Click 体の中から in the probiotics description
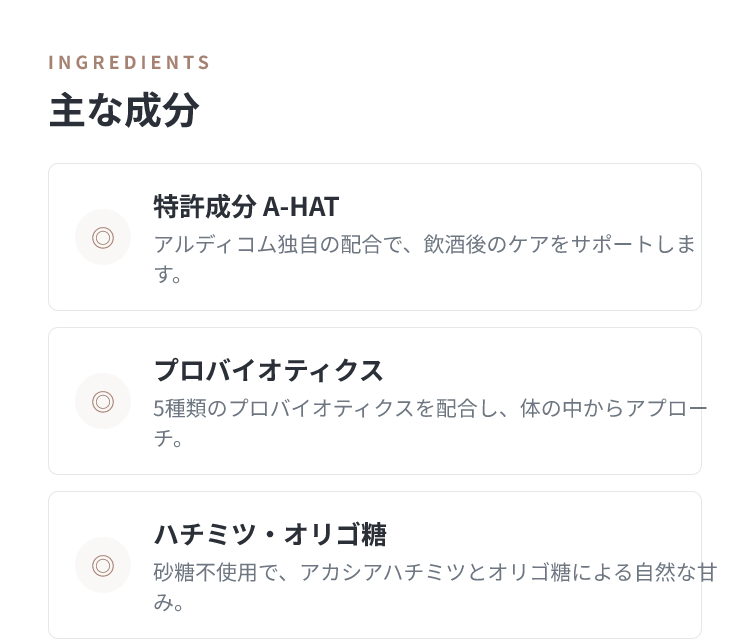Screen dimensions: 750x640 [562, 408]
